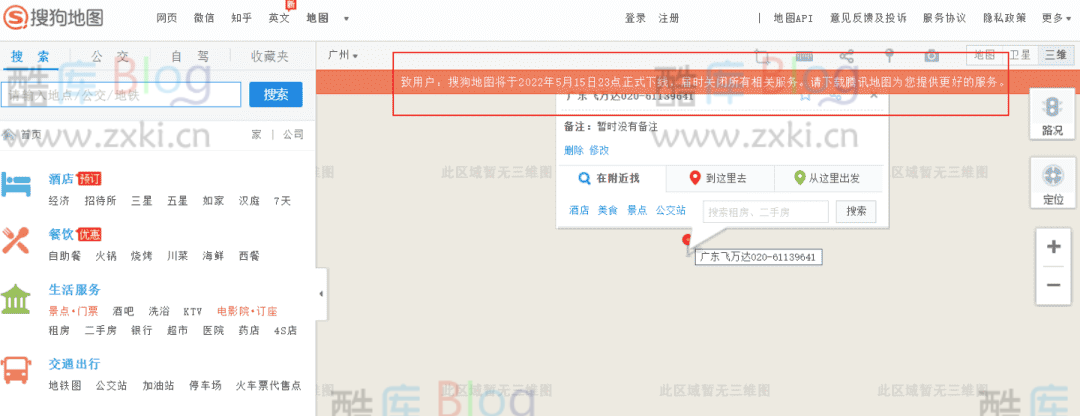Open the dropdown arrow after 地图 nav
The width and height of the screenshot is (1080, 416).
click(346, 19)
